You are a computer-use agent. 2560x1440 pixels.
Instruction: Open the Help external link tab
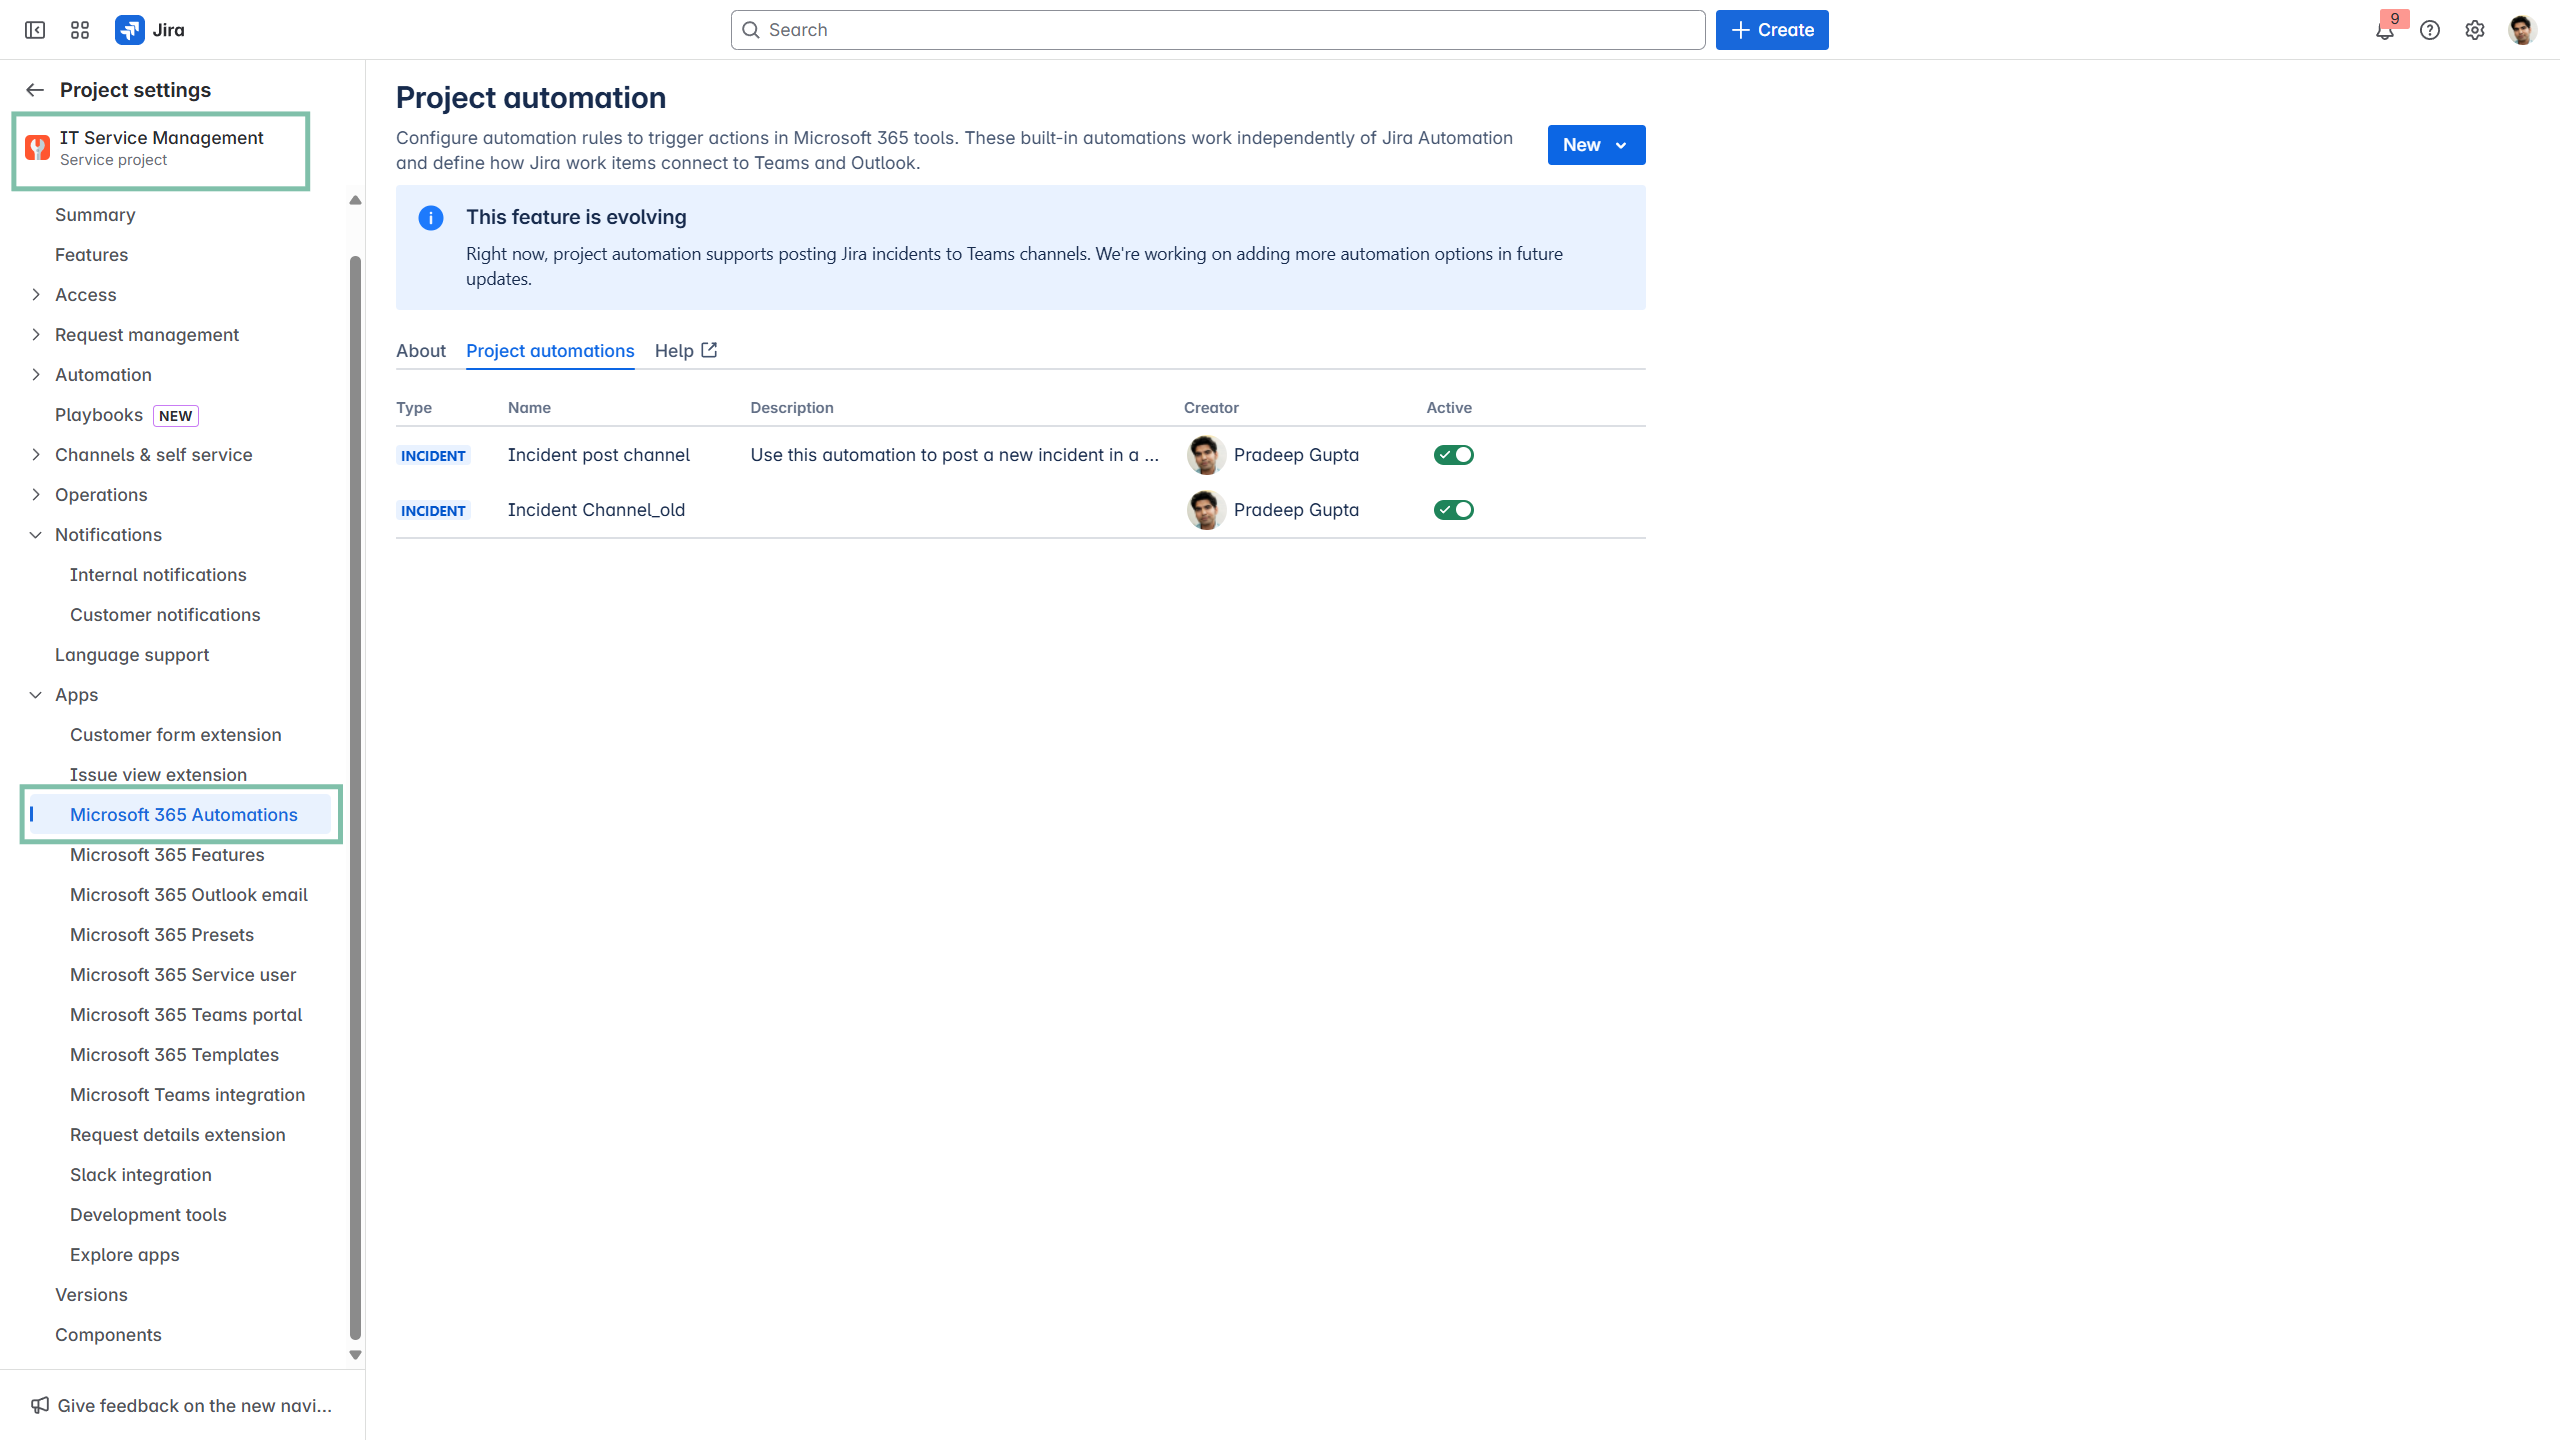(x=686, y=351)
